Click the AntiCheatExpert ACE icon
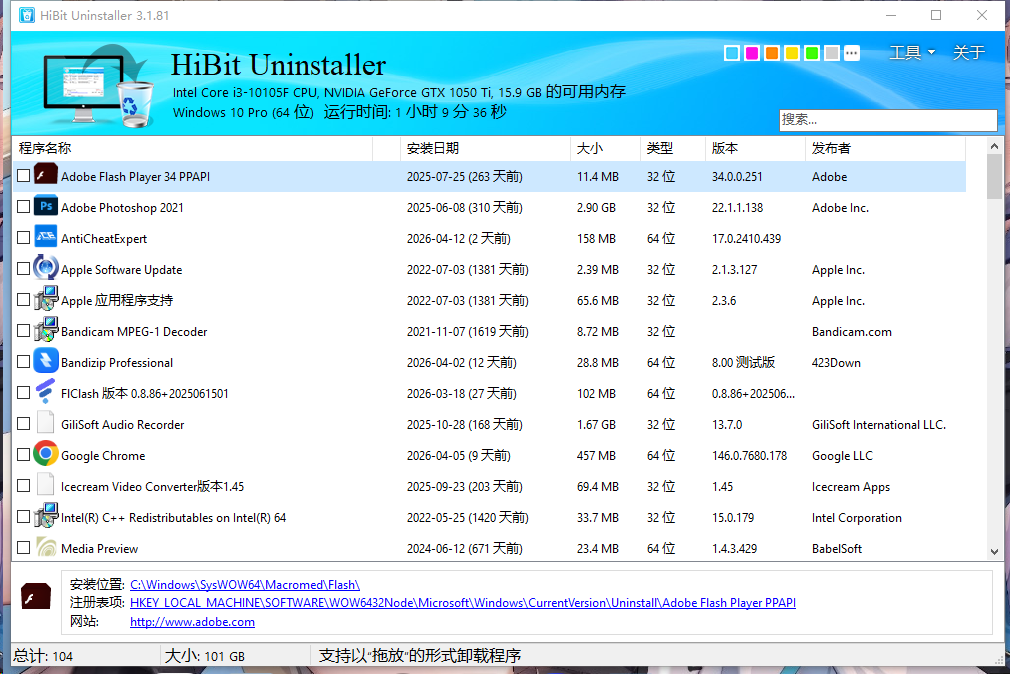Image resolution: width=1010 pixels, height=674 pixels. coord(46,237)
